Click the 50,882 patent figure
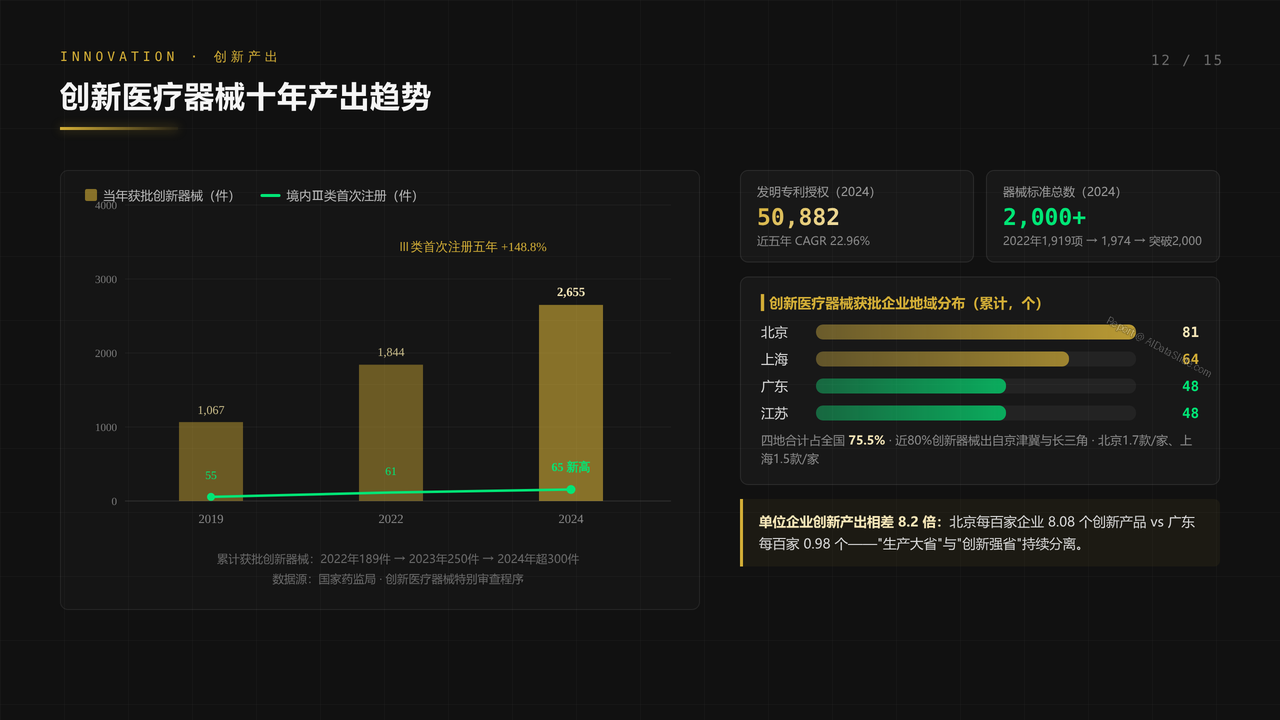 point(799,217)
